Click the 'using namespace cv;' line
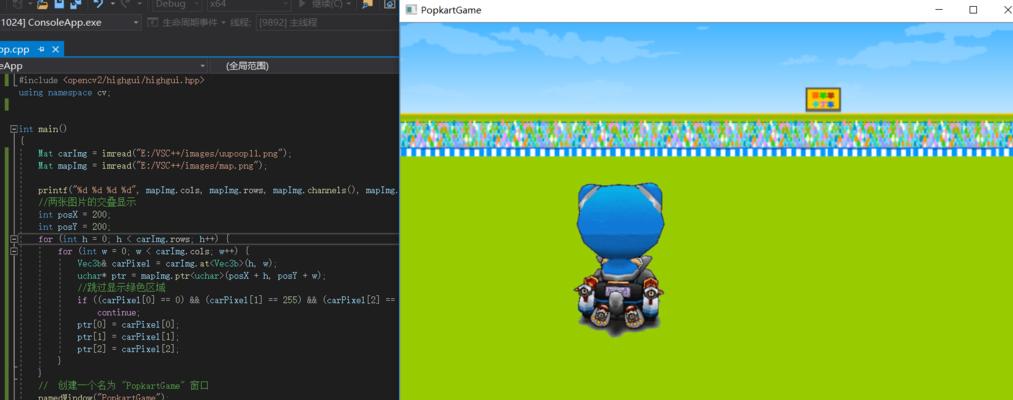Image resolution: width=1013 pixels, height=400 pixels. point(65,92)
